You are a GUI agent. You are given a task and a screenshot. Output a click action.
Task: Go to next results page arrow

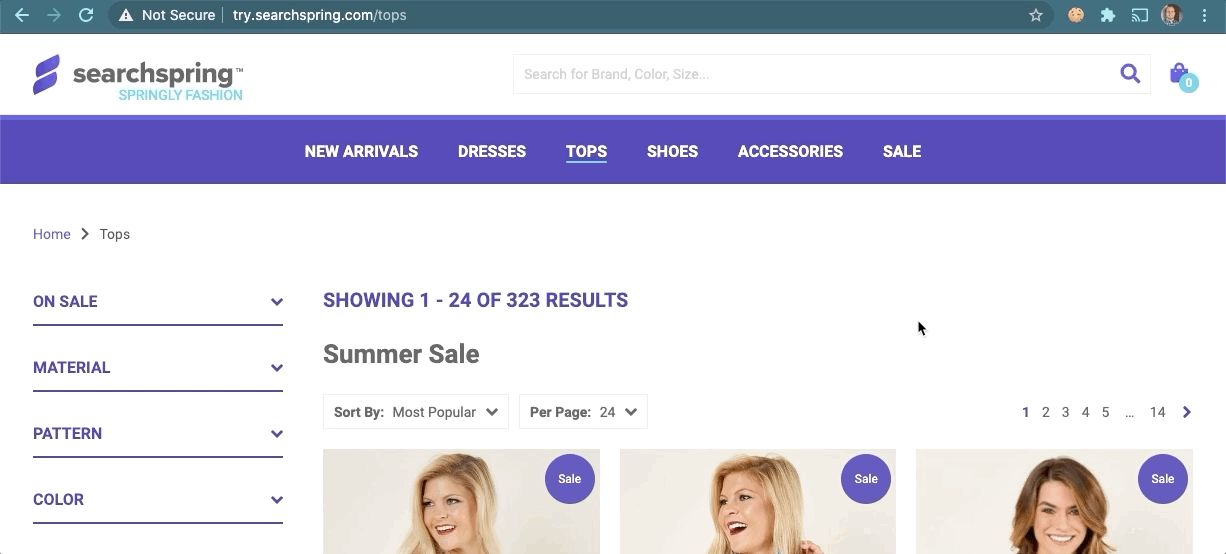tap(1187, 412)
